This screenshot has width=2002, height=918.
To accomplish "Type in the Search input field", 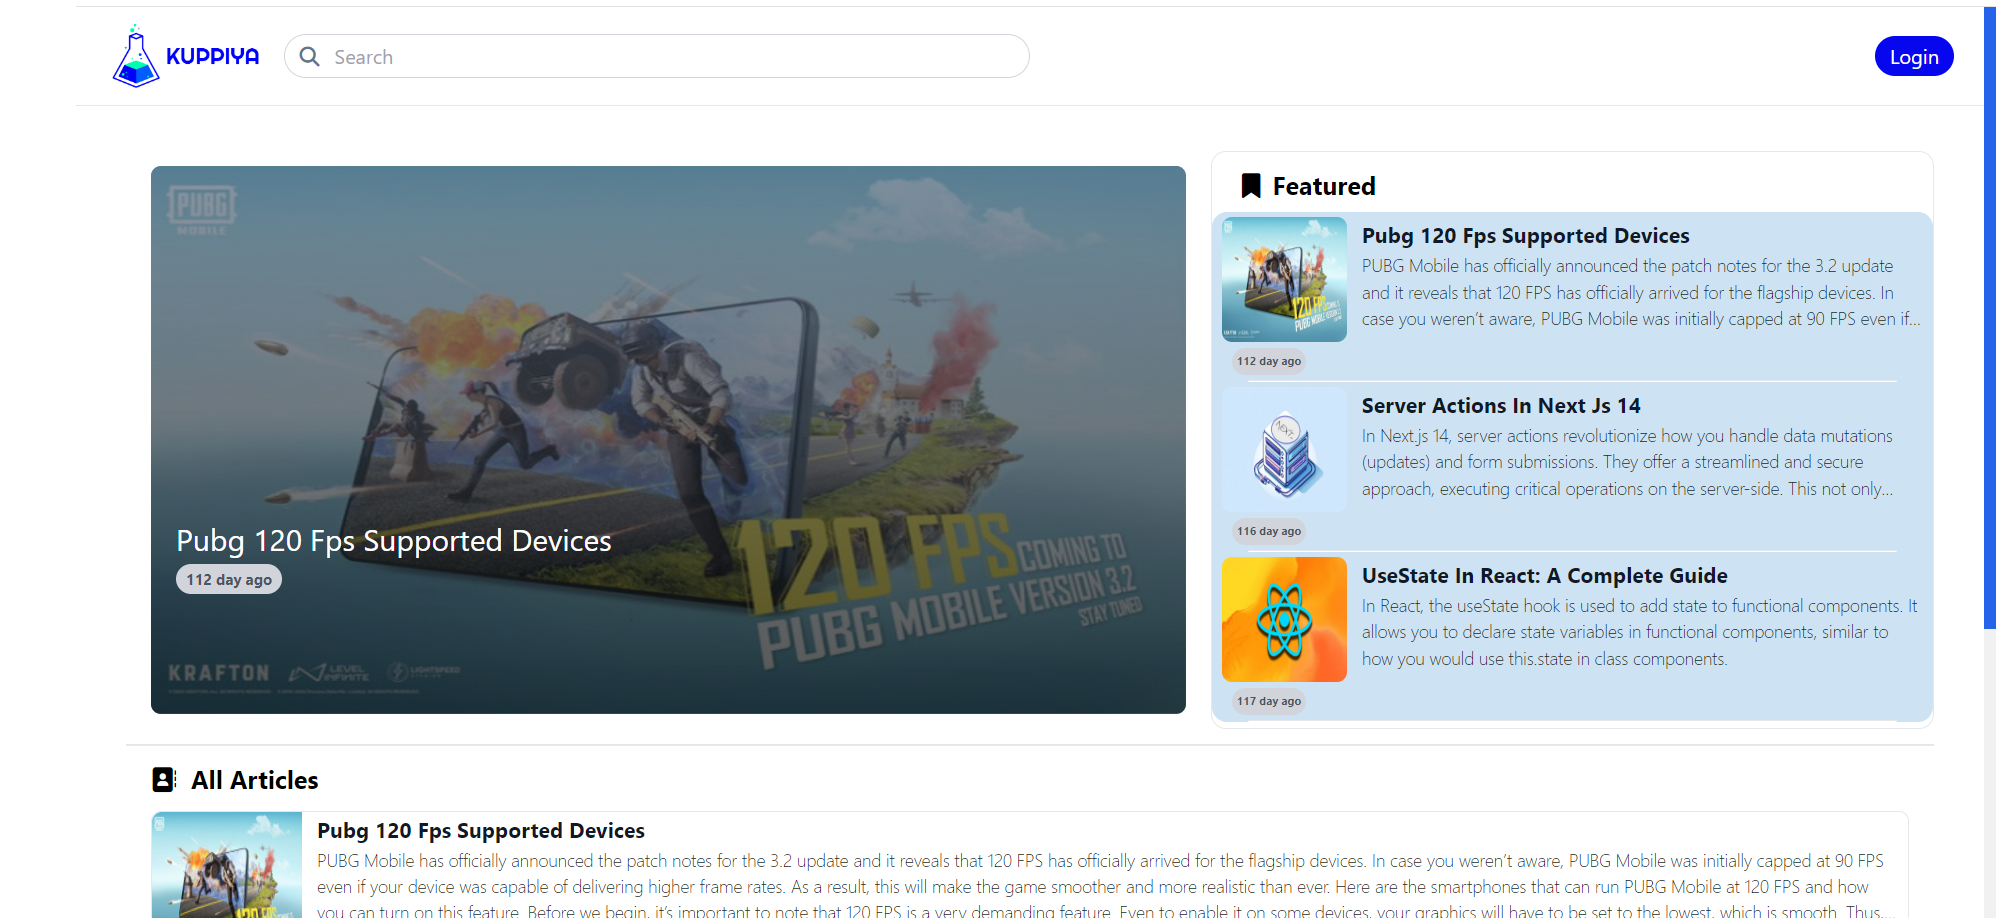I will pos(670,57).
